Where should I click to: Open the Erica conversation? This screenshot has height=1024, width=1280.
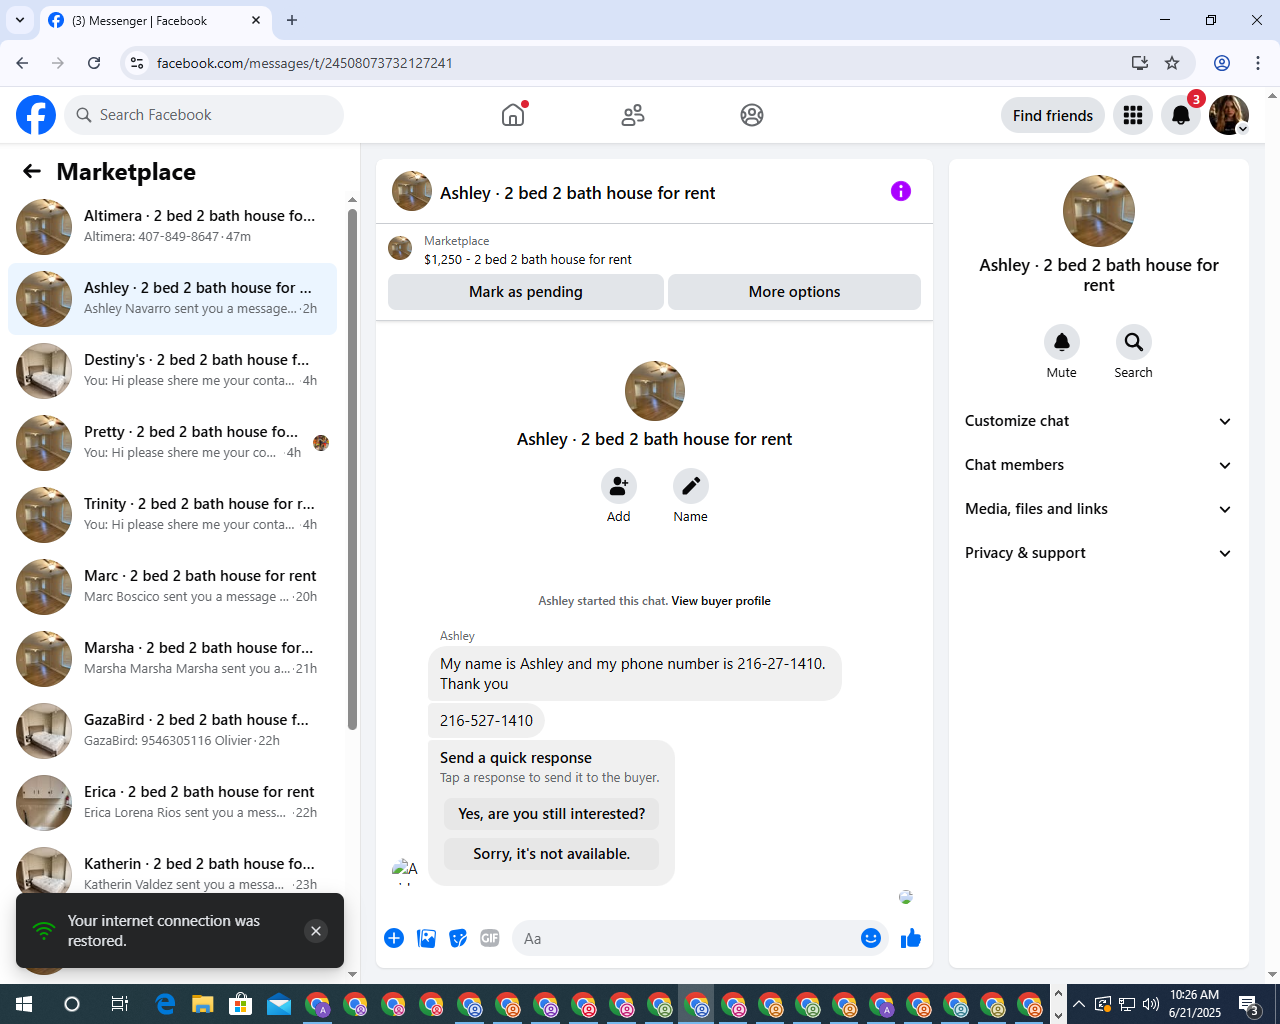pyautogui.click(x=173, y=802)
